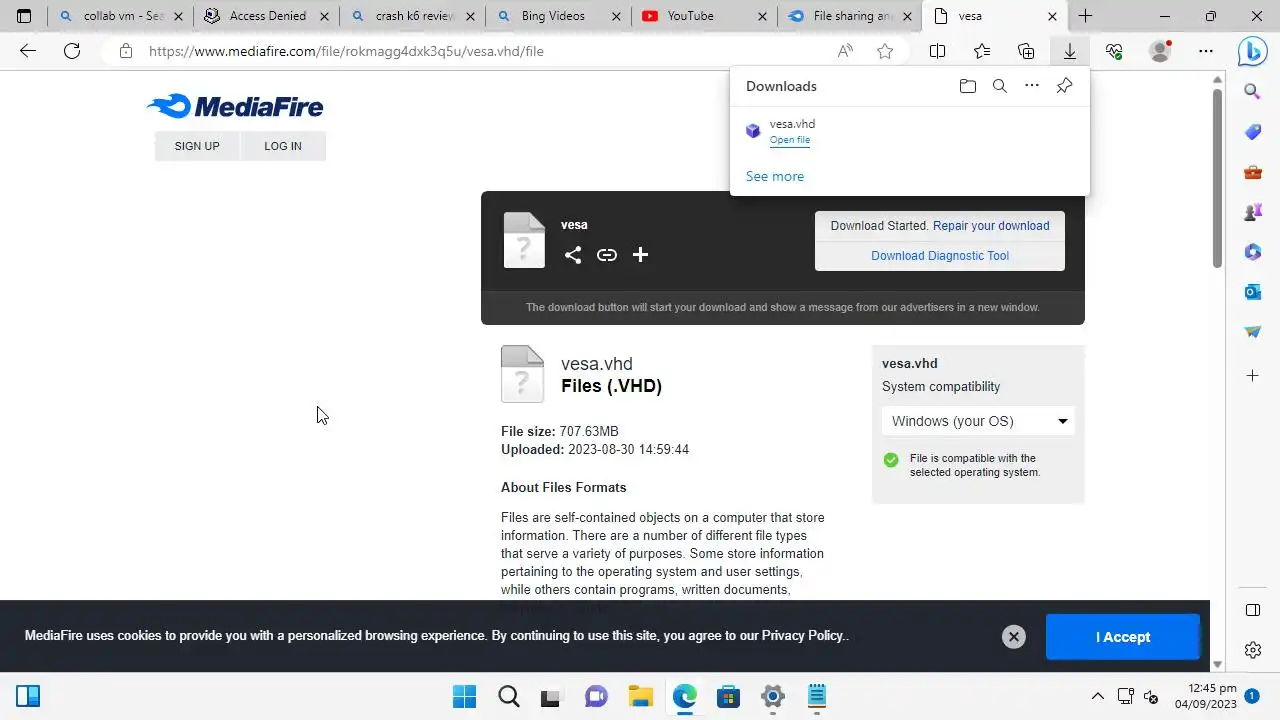Click See more in Downloads panel
The image size is (1280, 720).
click(775, 176)
